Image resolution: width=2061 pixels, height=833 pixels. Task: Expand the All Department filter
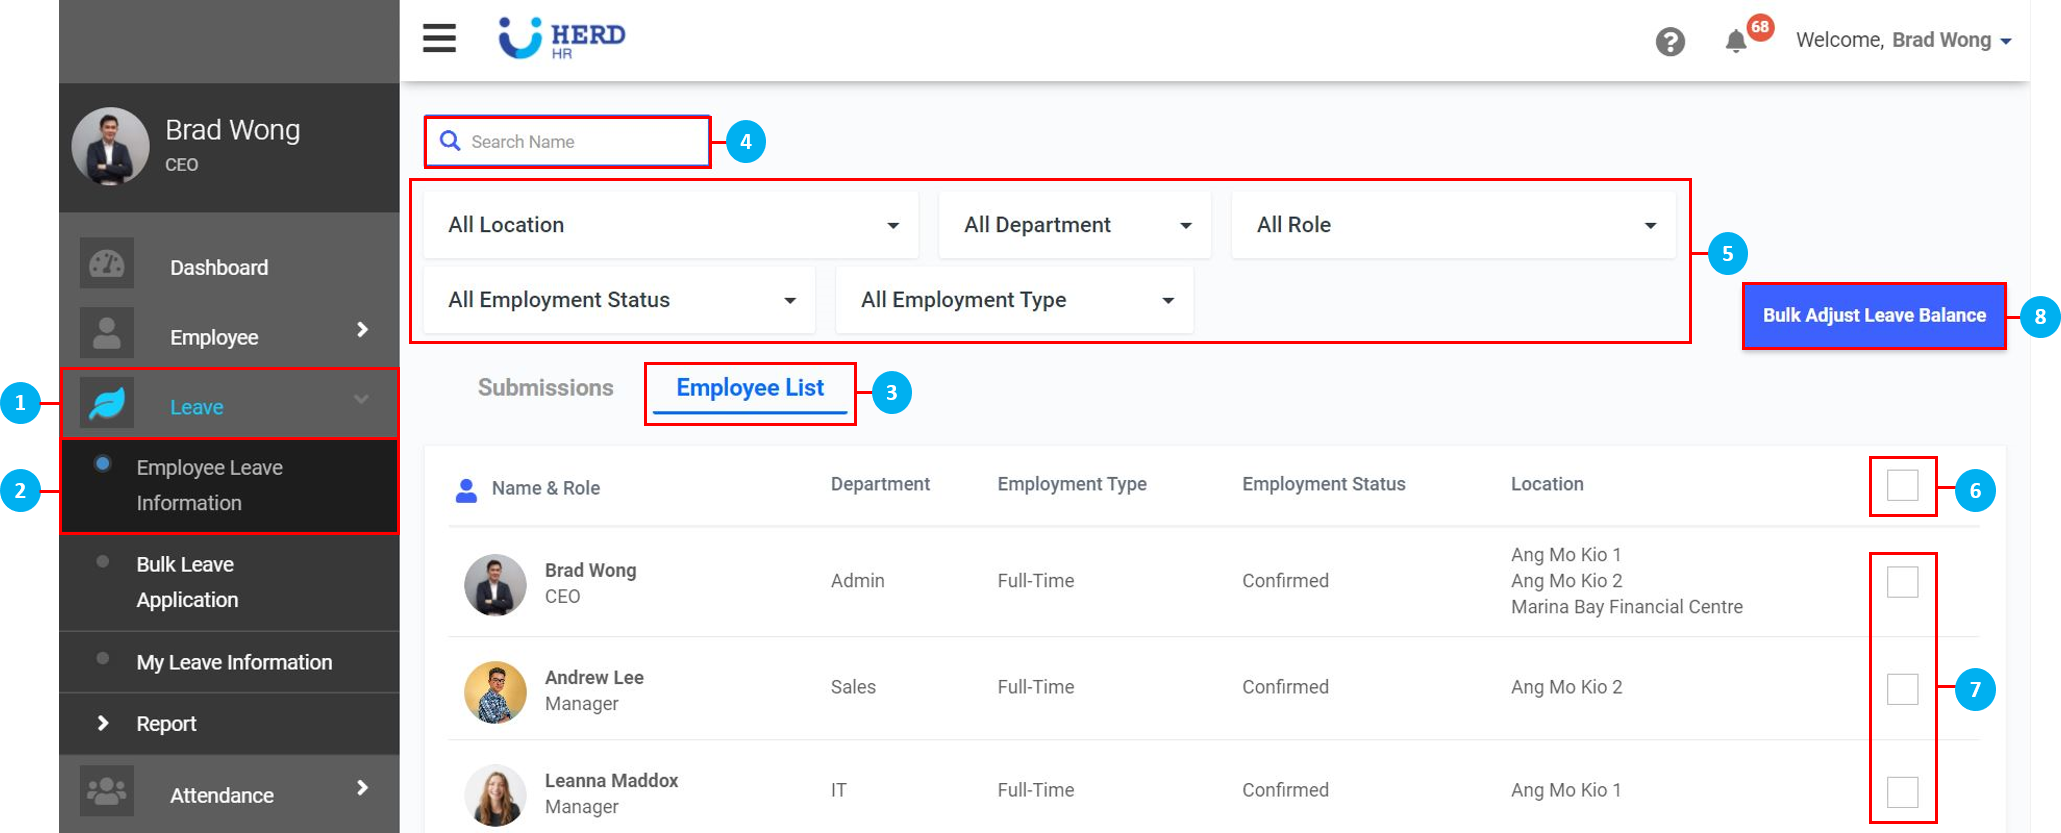1075,226
